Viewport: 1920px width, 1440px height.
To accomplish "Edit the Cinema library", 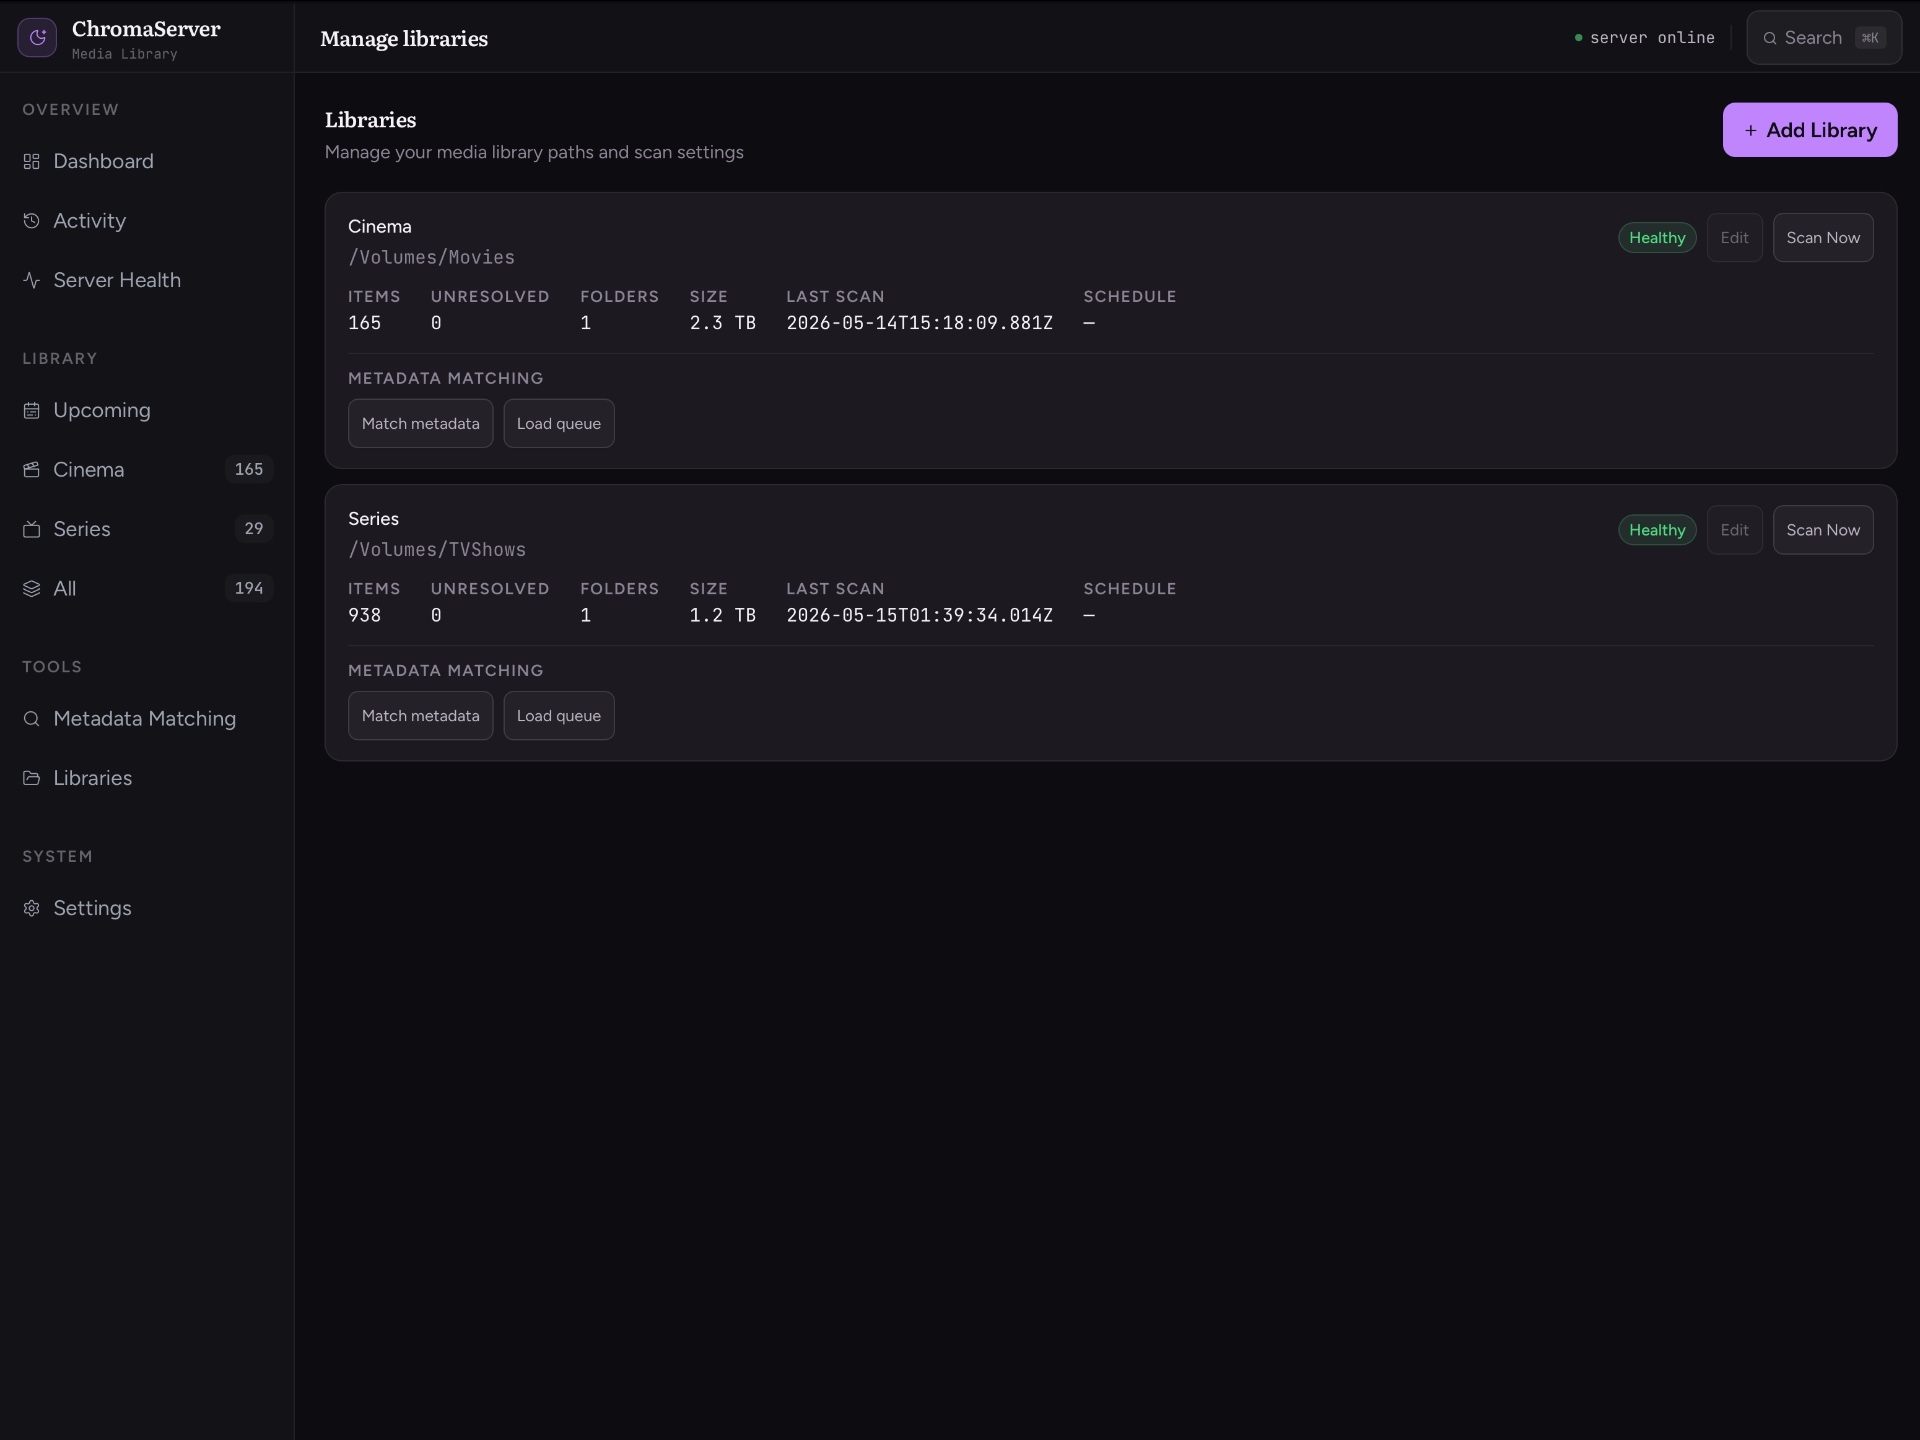I will (x=1734, y=238).
